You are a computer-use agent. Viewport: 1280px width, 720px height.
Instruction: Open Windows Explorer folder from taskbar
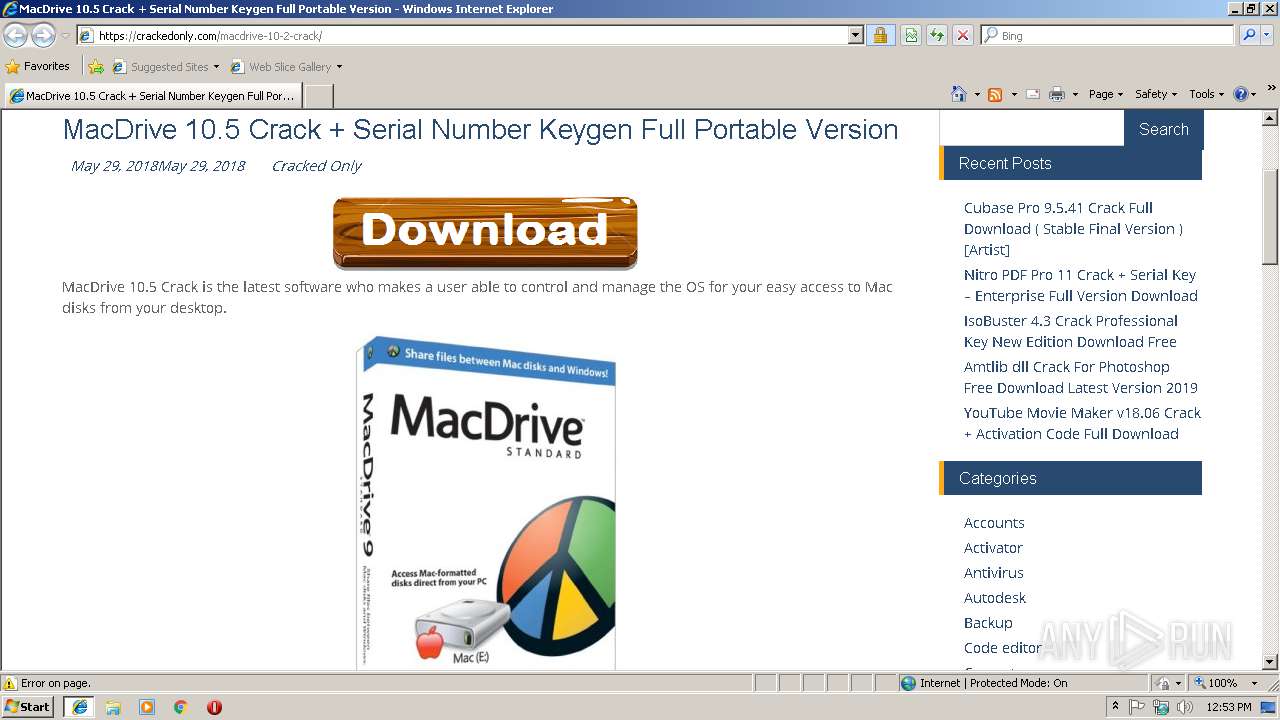(113, 707)
